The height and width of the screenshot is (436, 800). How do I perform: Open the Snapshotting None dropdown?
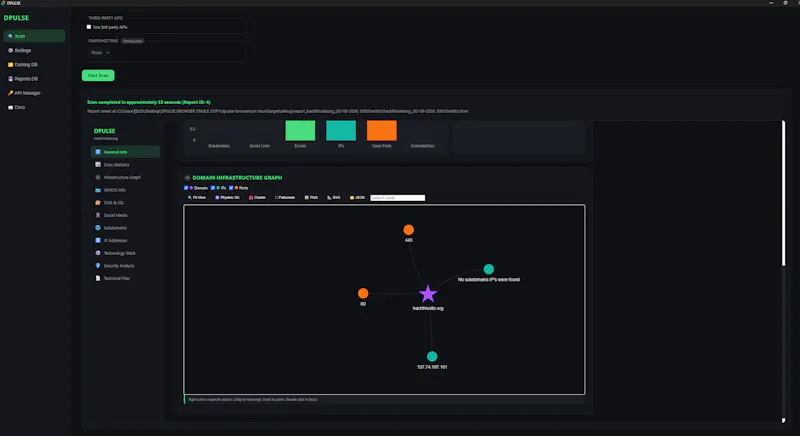click(x=100, y=53)
